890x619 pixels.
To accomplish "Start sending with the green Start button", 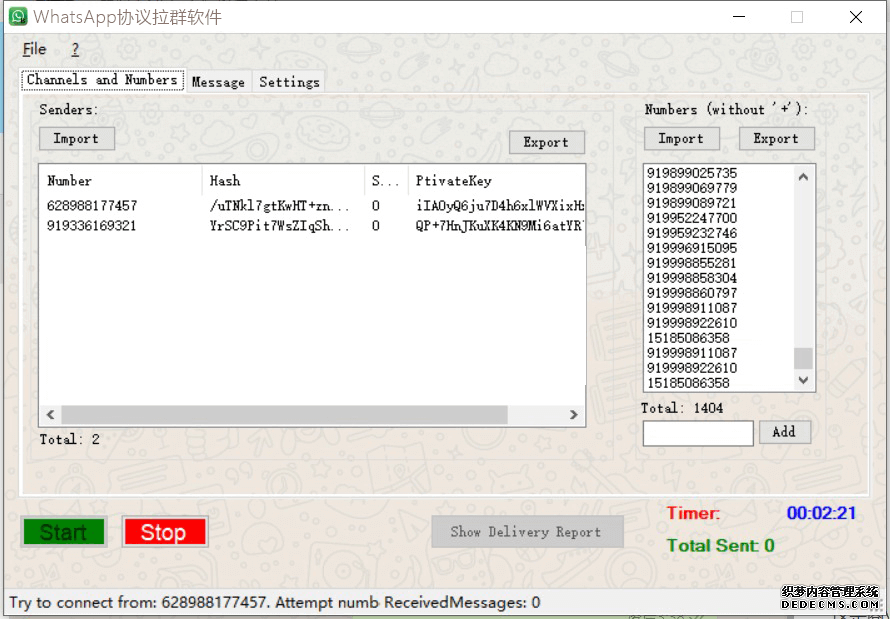I will (64, 532).
